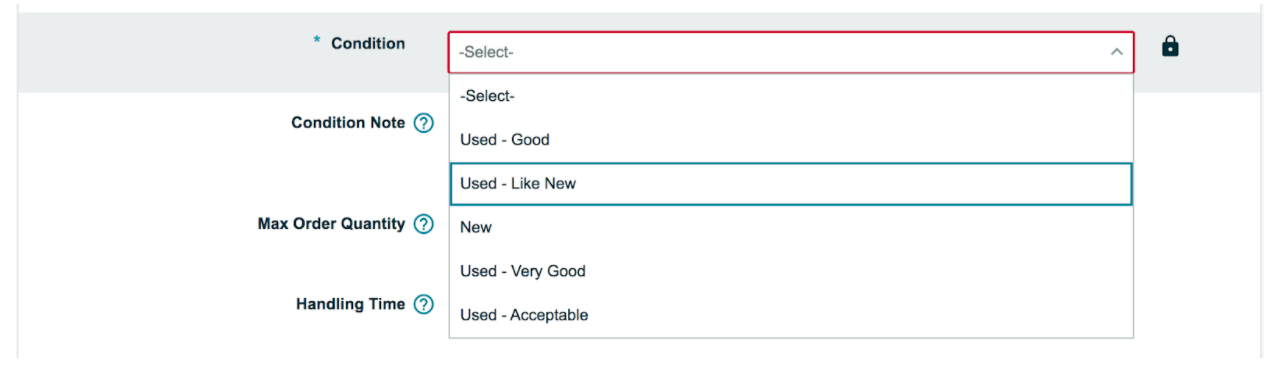Click the Handling Time label text
This screenshot has height=380, width=1276.
coord(350,304)
